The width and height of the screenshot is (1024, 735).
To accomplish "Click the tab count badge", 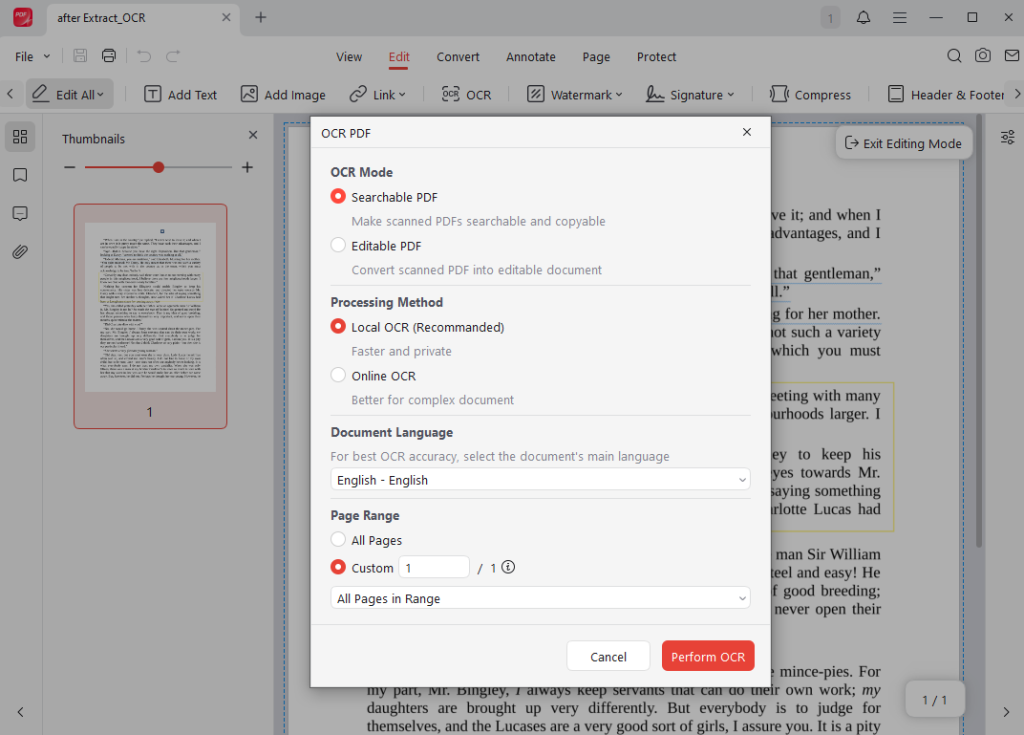I will coord(830,18).
